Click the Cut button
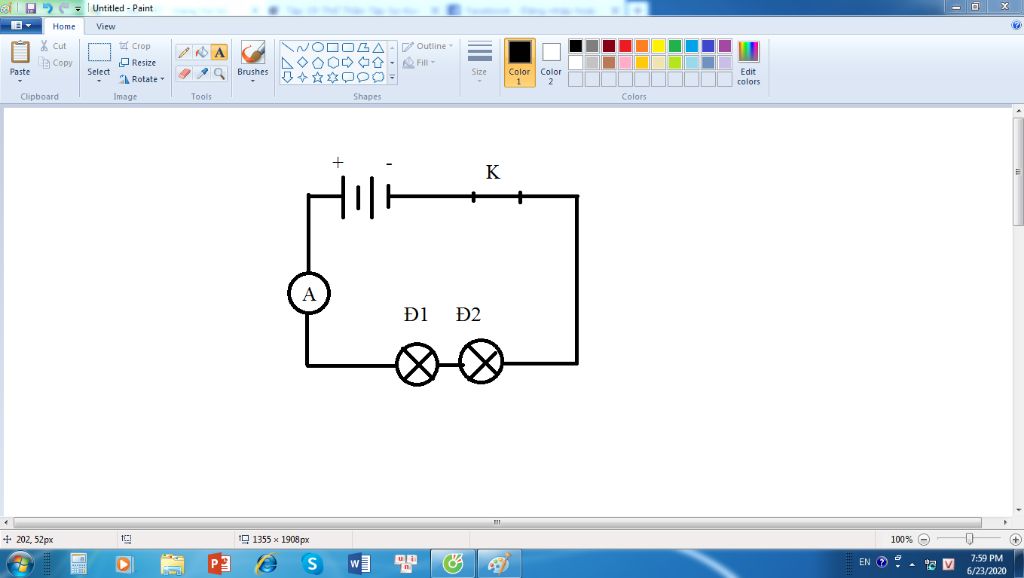The width and height of the screenshot is (1024, 578). point(53,46)
